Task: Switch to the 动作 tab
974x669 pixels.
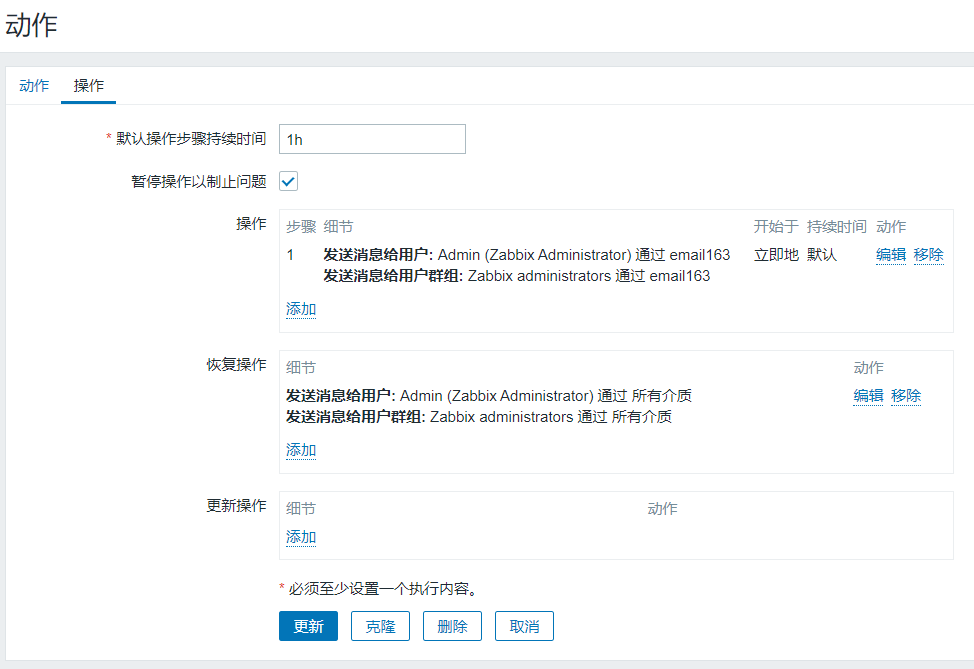Action: tap(34, 86)
